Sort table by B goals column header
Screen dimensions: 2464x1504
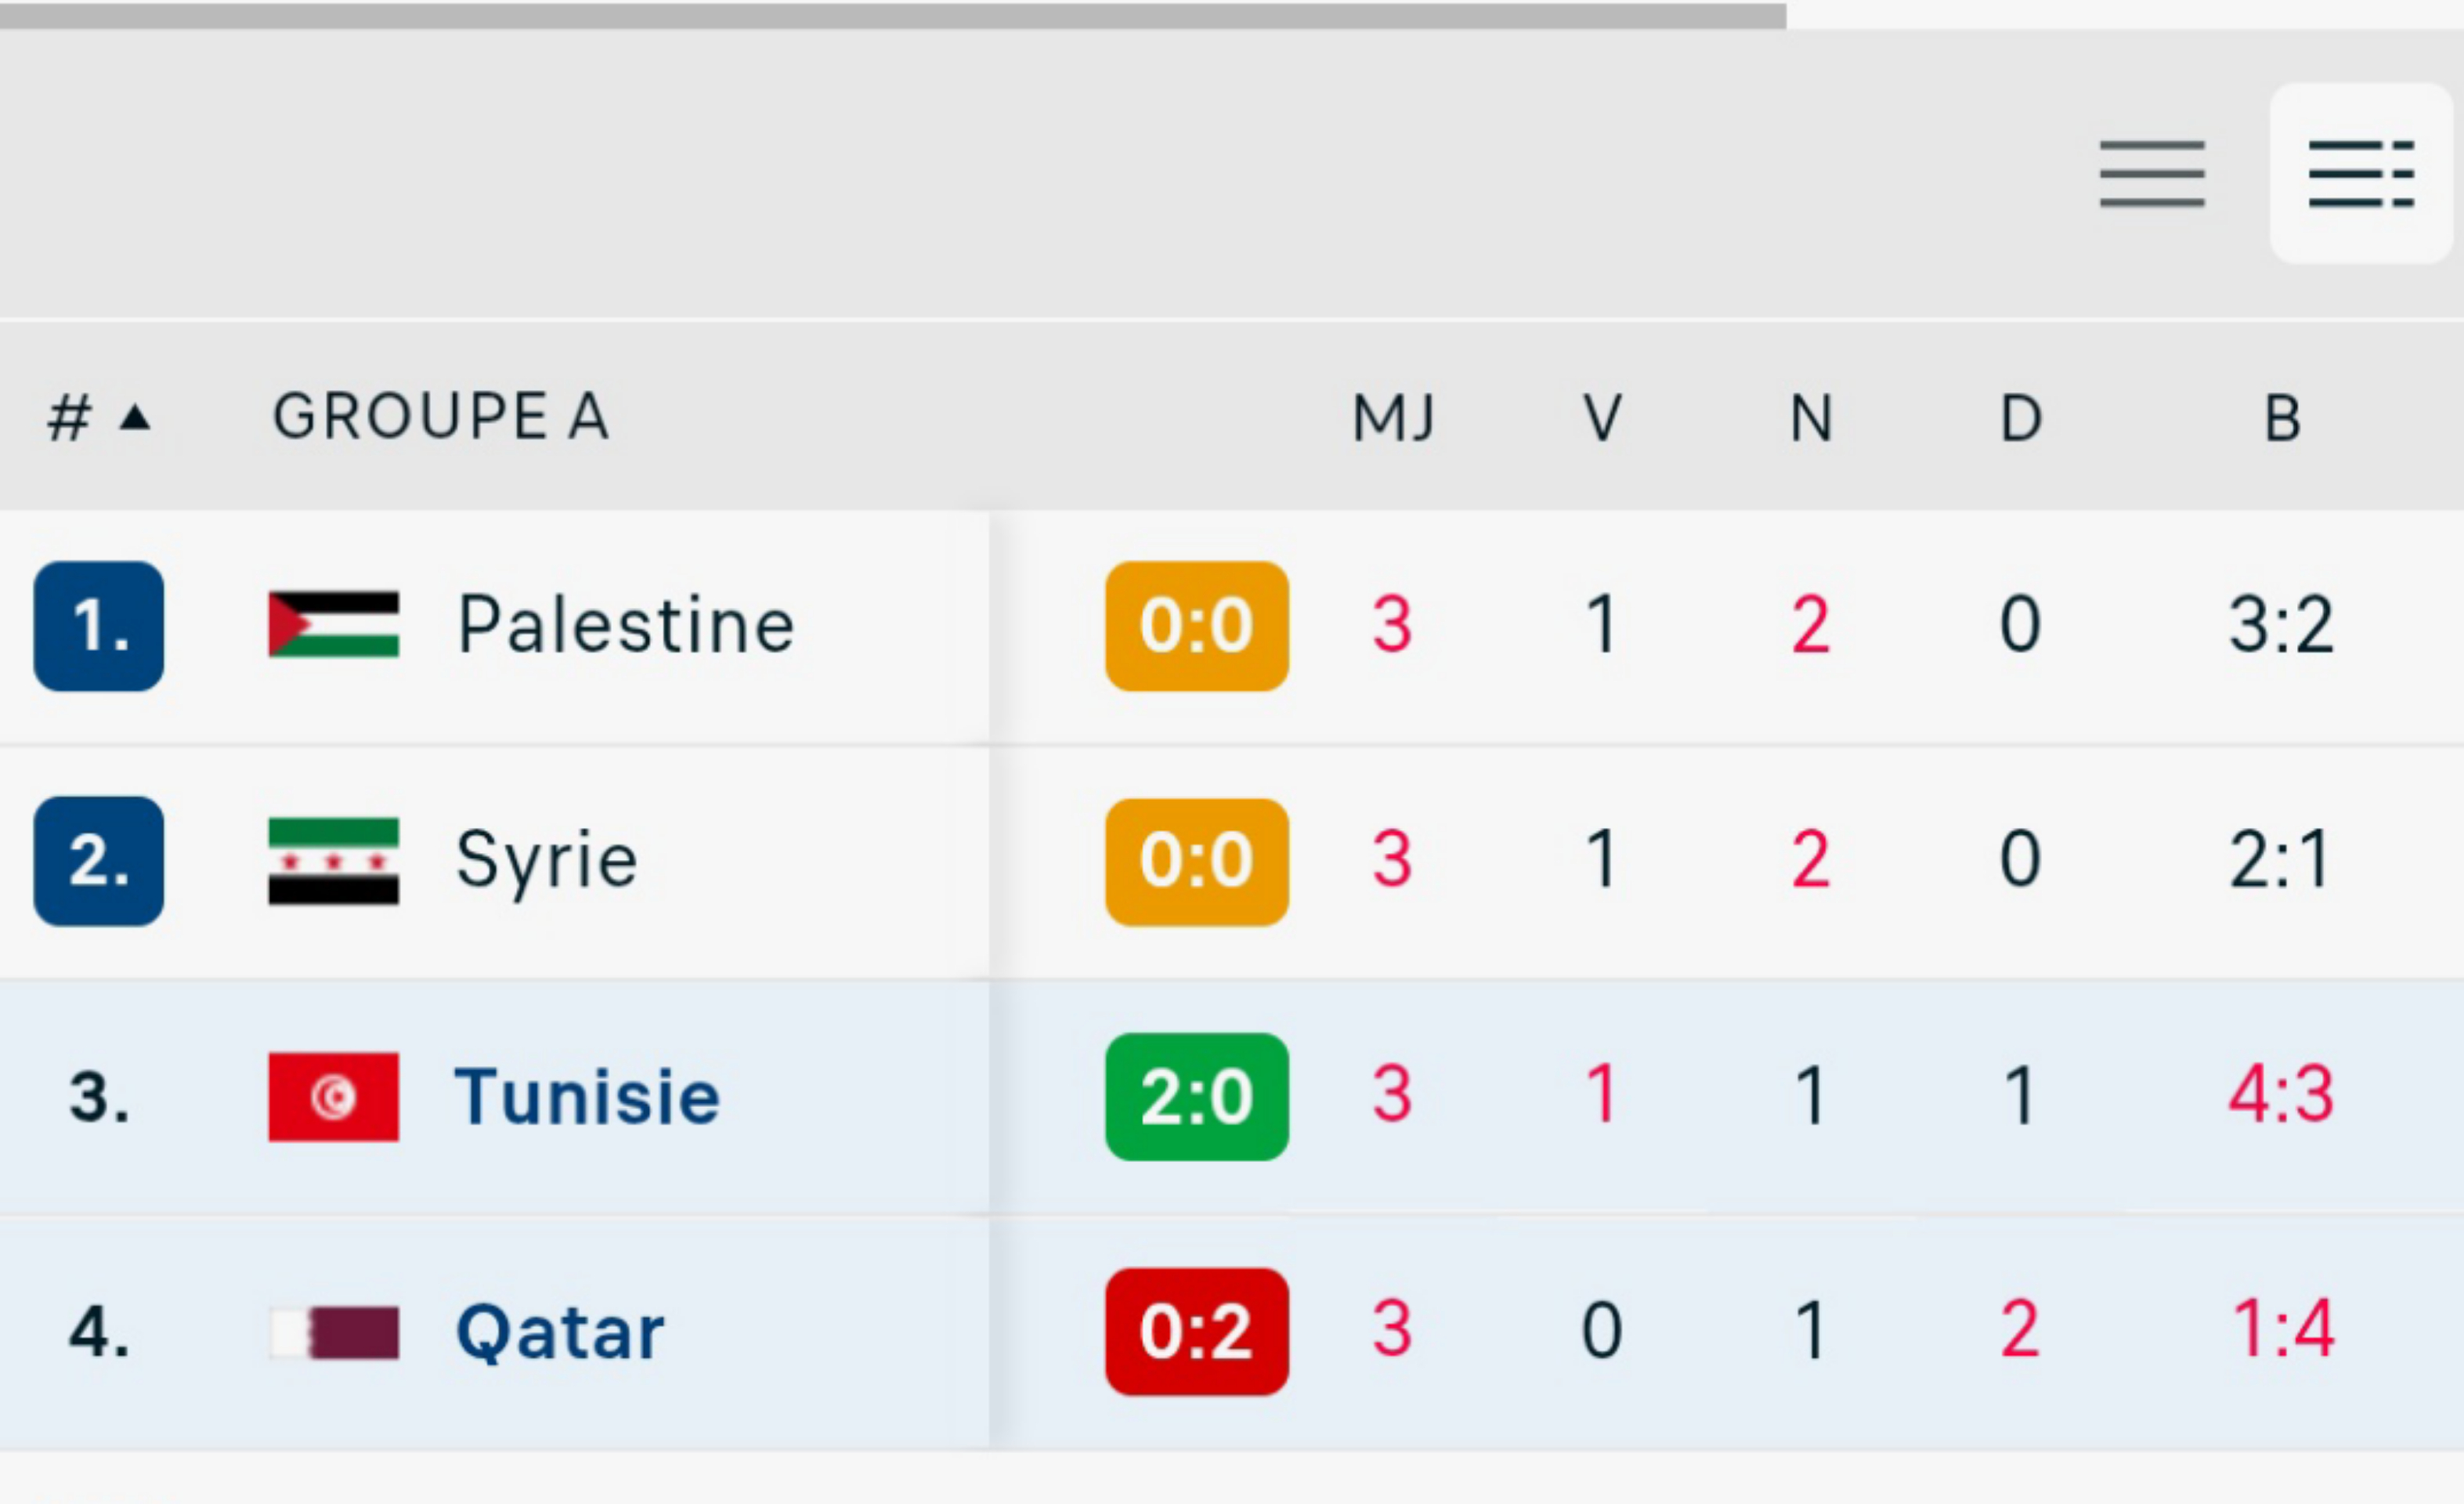2282,418
